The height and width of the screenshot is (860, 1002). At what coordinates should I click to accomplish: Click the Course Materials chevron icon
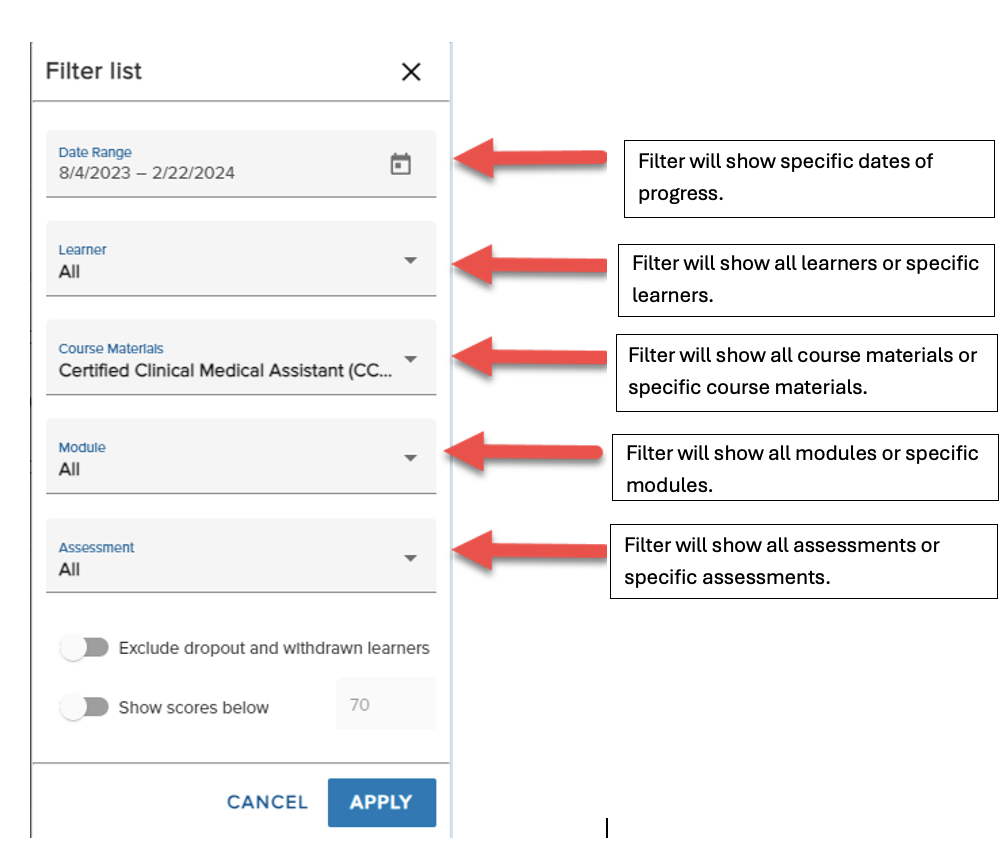pos(410,358)
